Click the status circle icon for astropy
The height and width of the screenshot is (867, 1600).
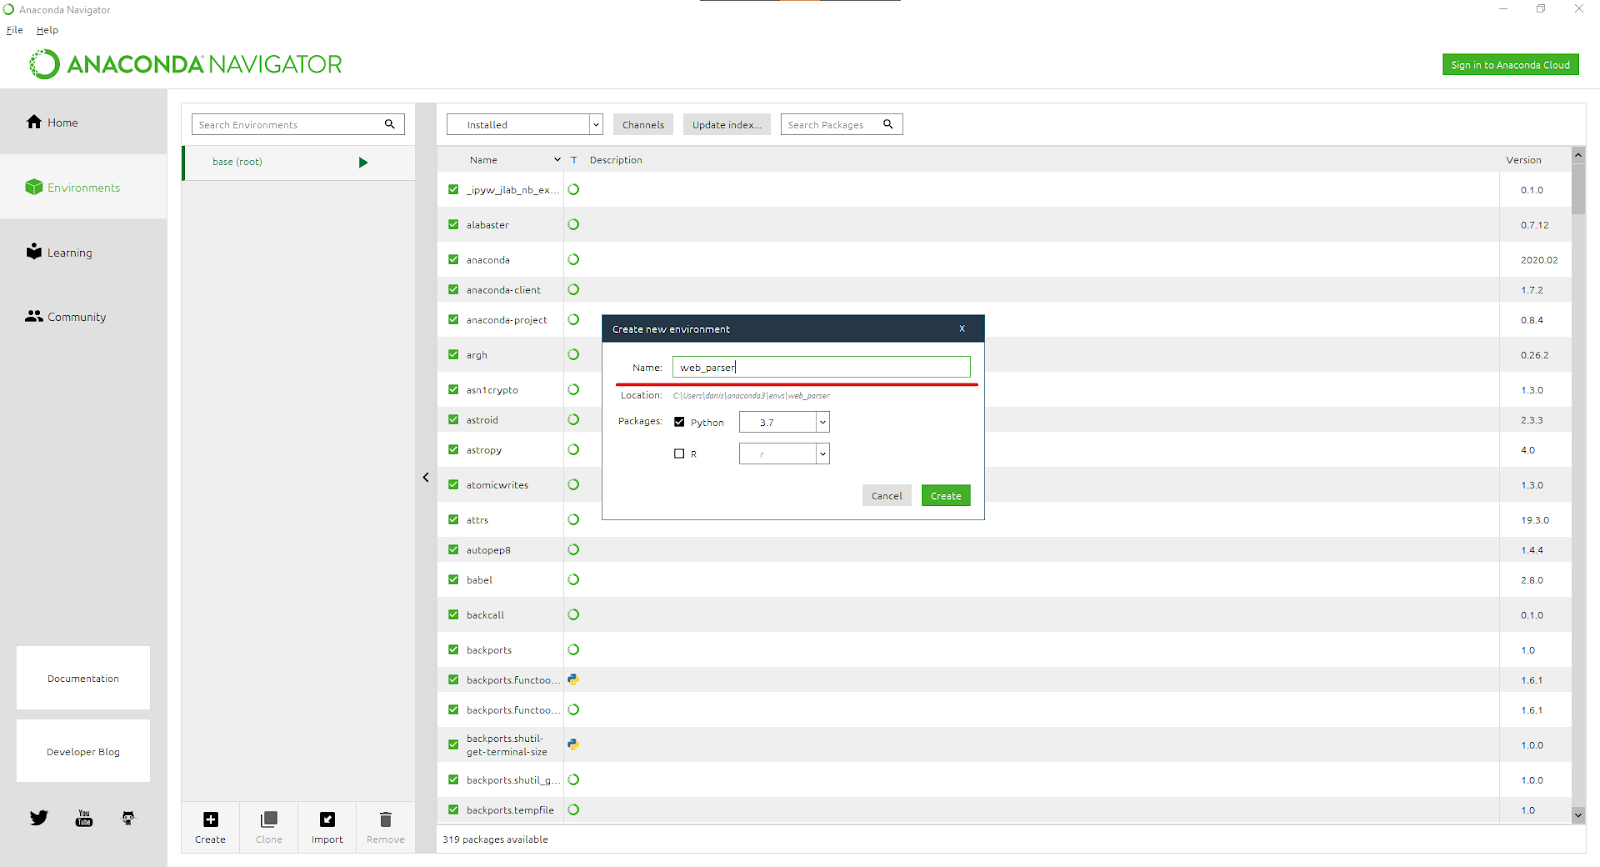tap(573, 449)
